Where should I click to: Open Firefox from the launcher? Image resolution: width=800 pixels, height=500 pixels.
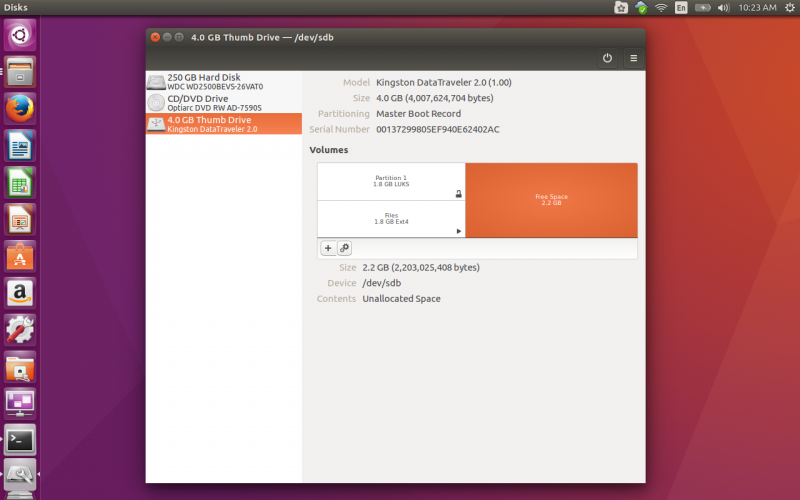[20, 109]
